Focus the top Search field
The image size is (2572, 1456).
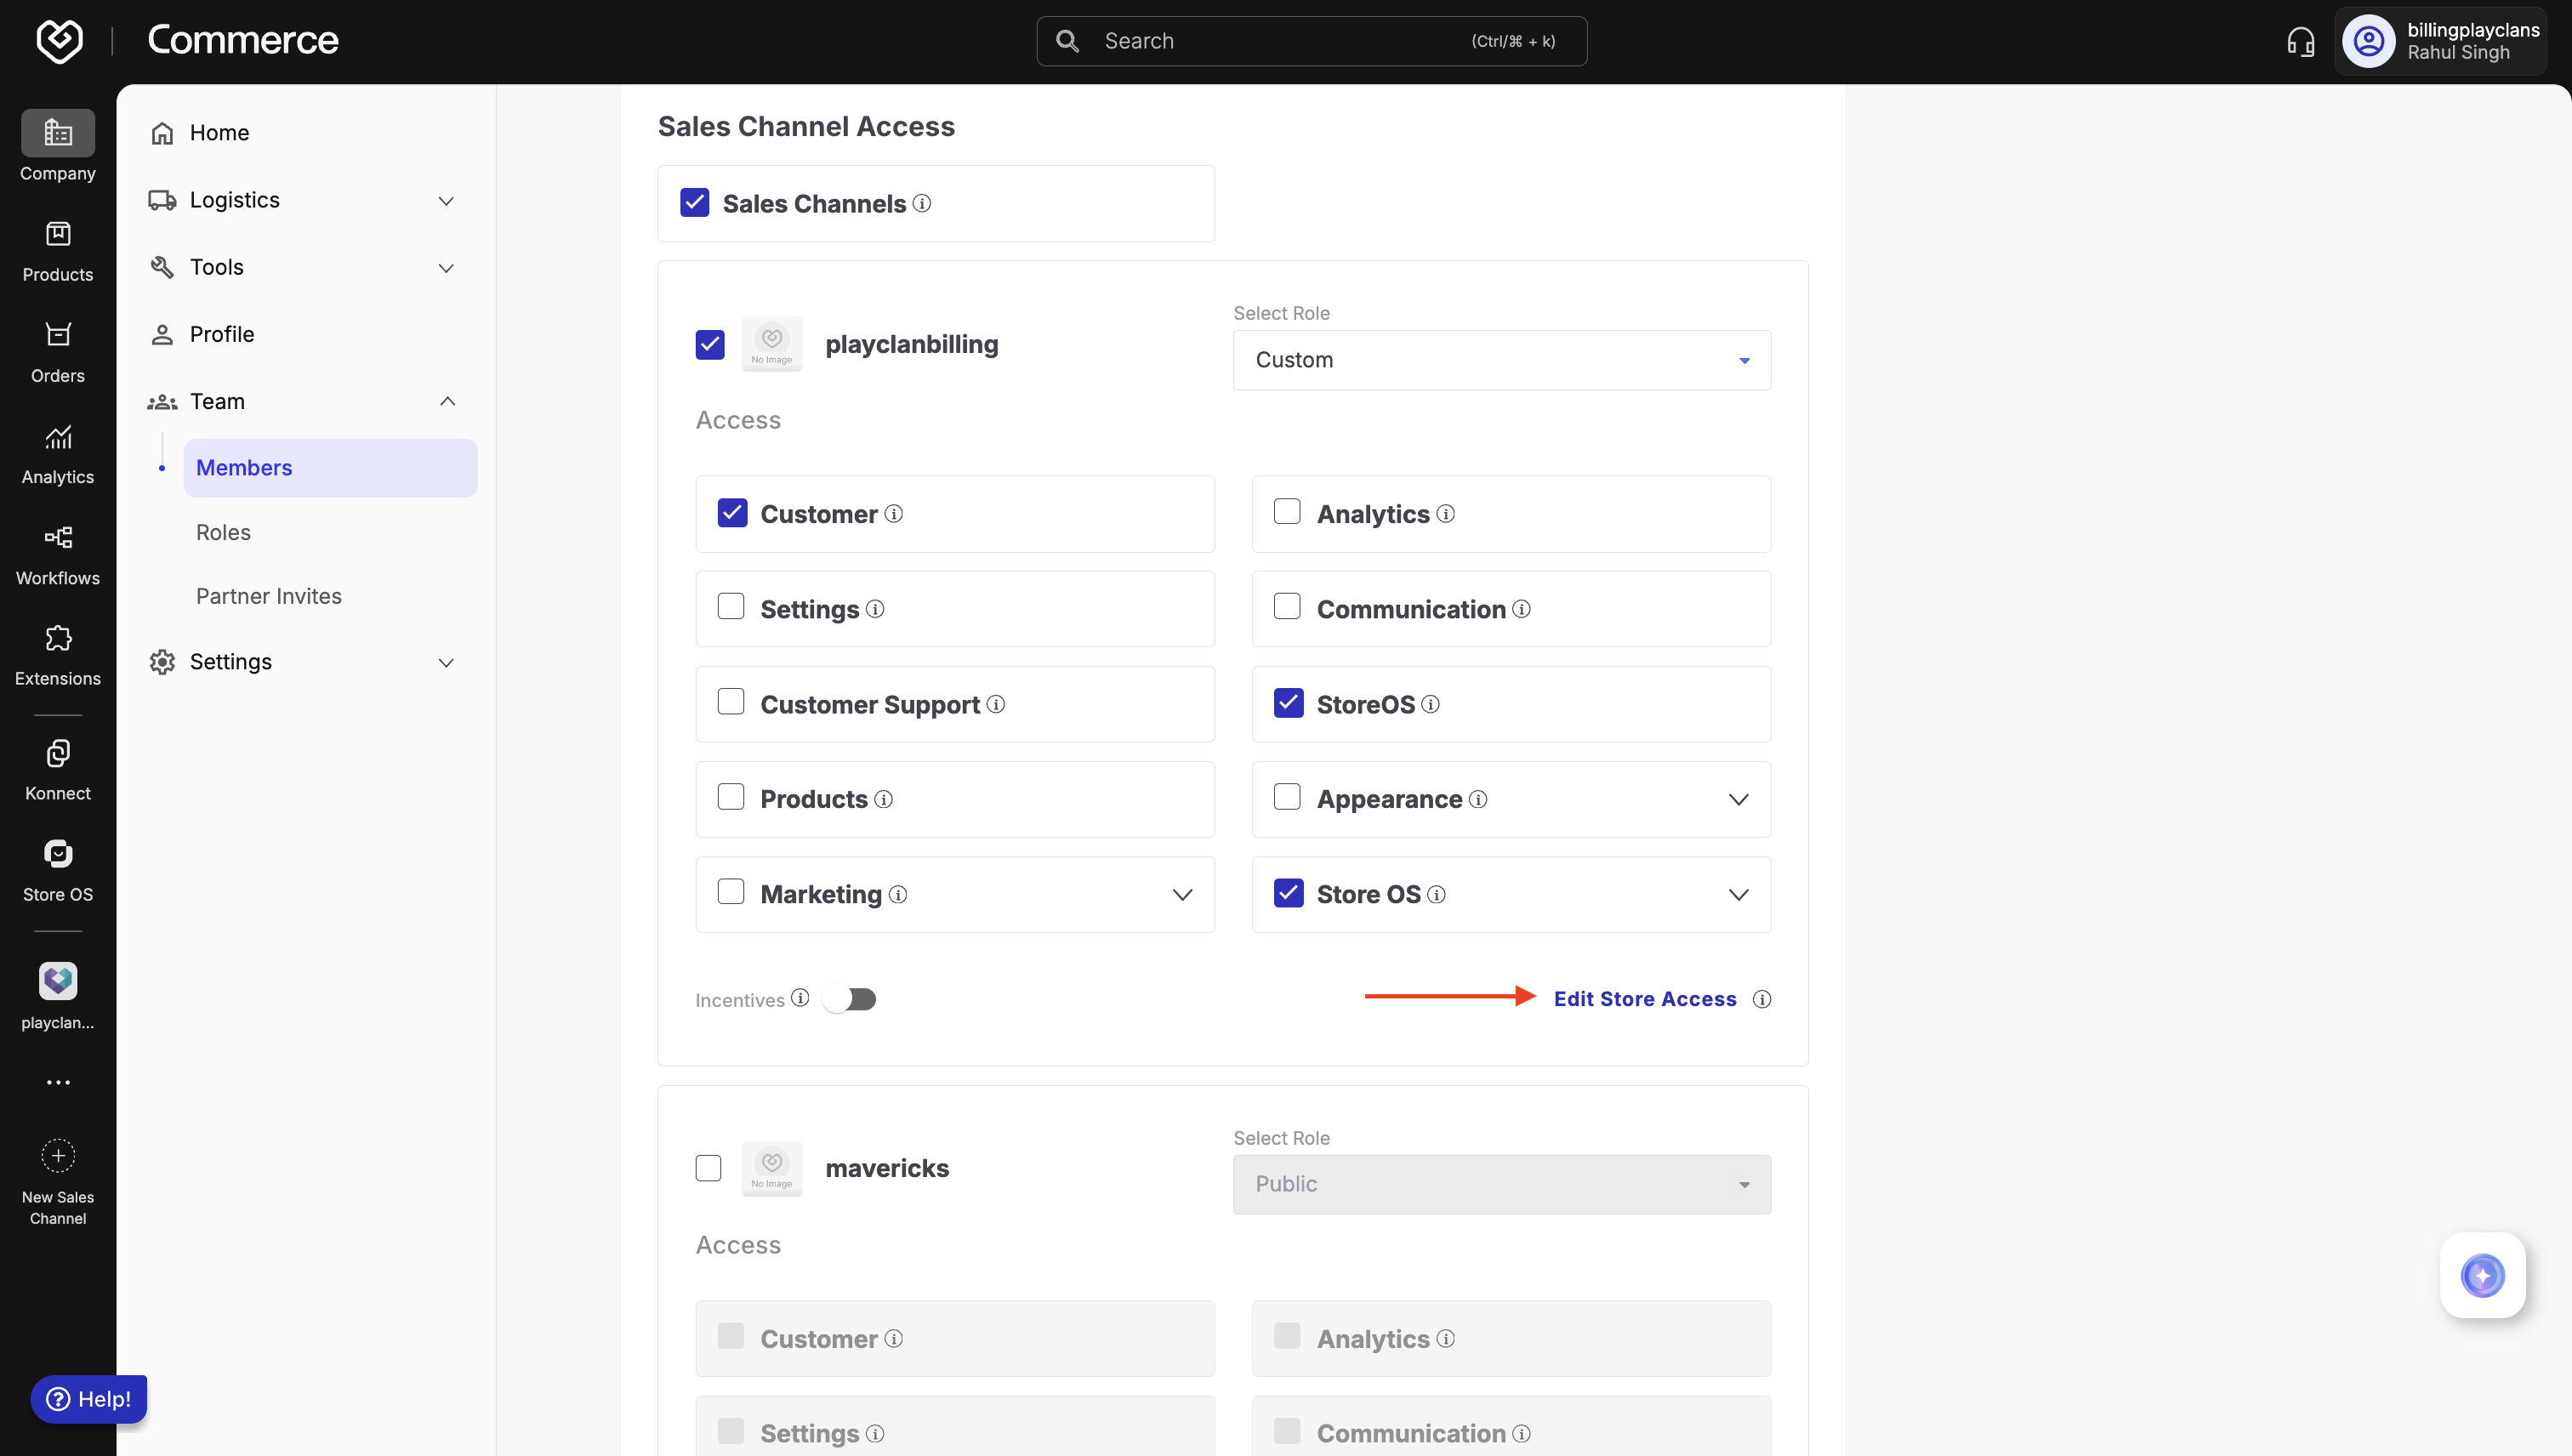click(1310, 41)
